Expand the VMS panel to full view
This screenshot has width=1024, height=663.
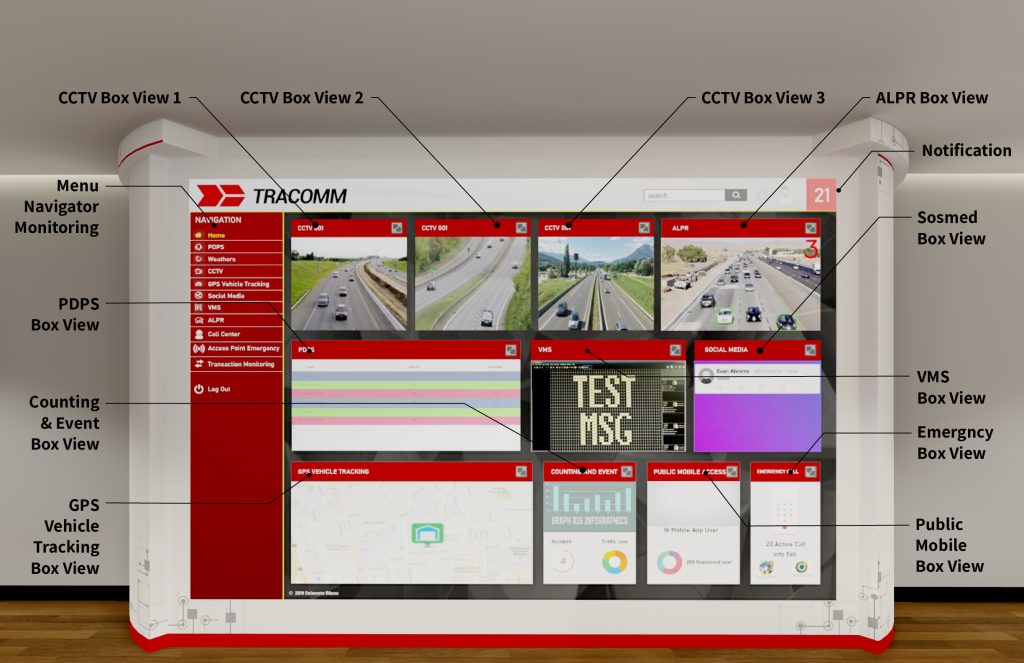pos(674,350)
